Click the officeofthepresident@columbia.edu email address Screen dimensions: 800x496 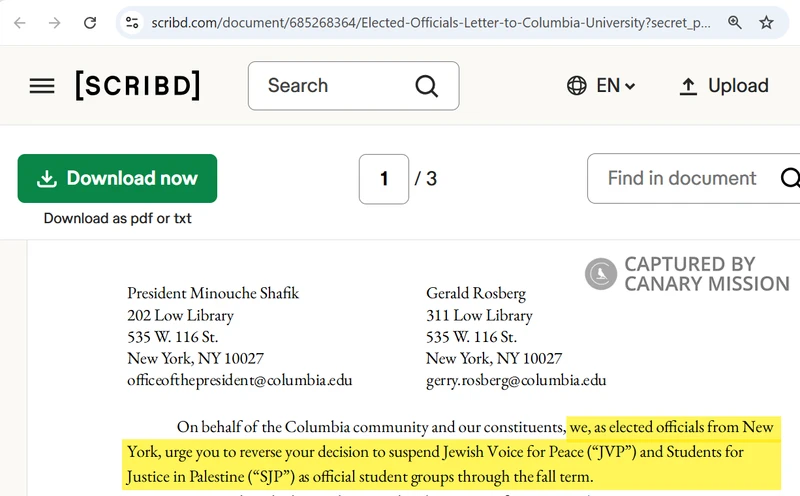click(239, 380)
